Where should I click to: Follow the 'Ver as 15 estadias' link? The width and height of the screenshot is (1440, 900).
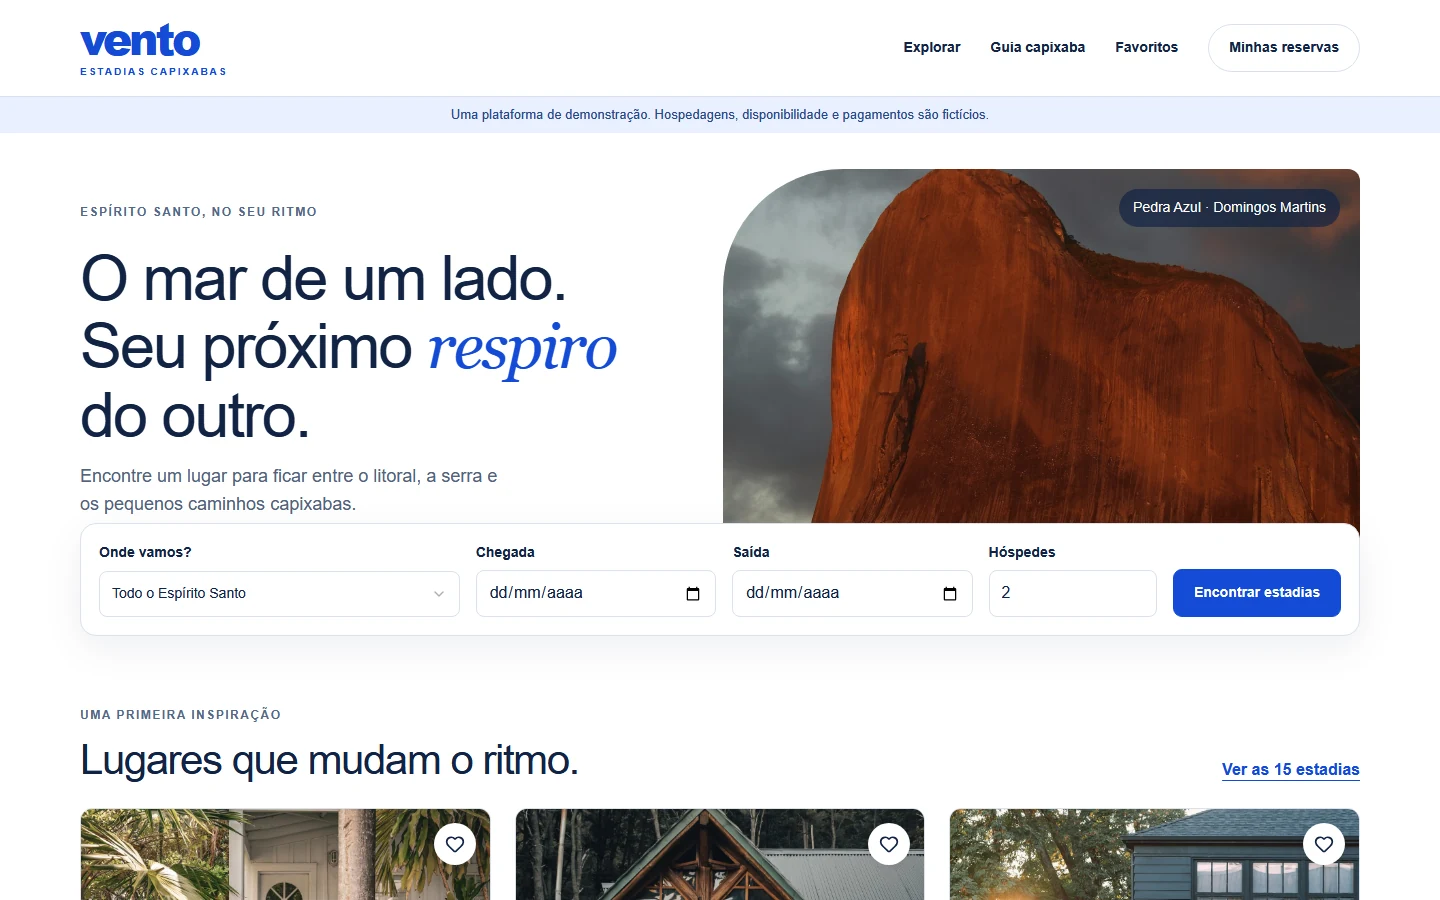pyautogui.click(x=1291, y=769)
